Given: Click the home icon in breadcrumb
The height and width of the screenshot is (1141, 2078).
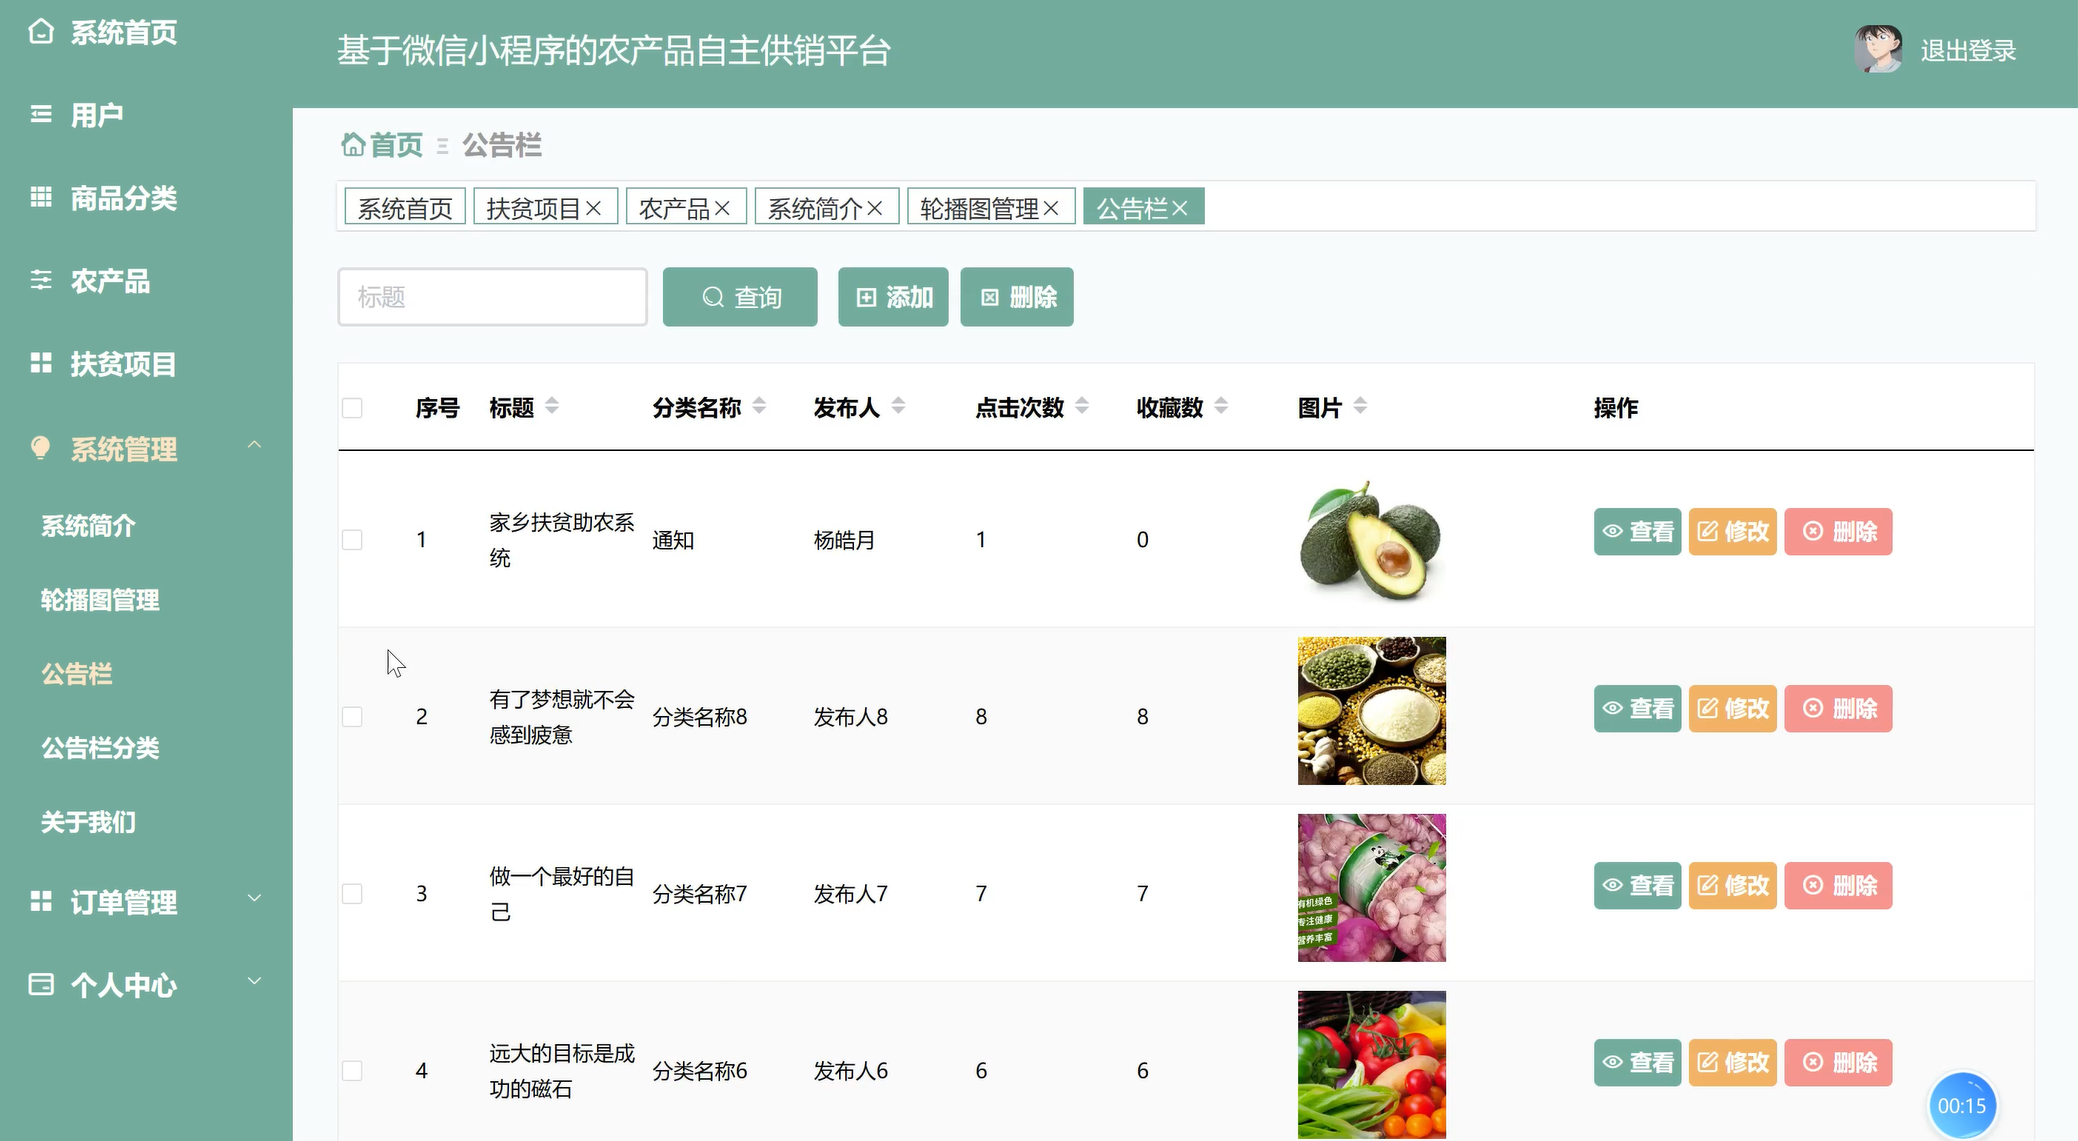Looking at the screenshot, I should point(353,145).
